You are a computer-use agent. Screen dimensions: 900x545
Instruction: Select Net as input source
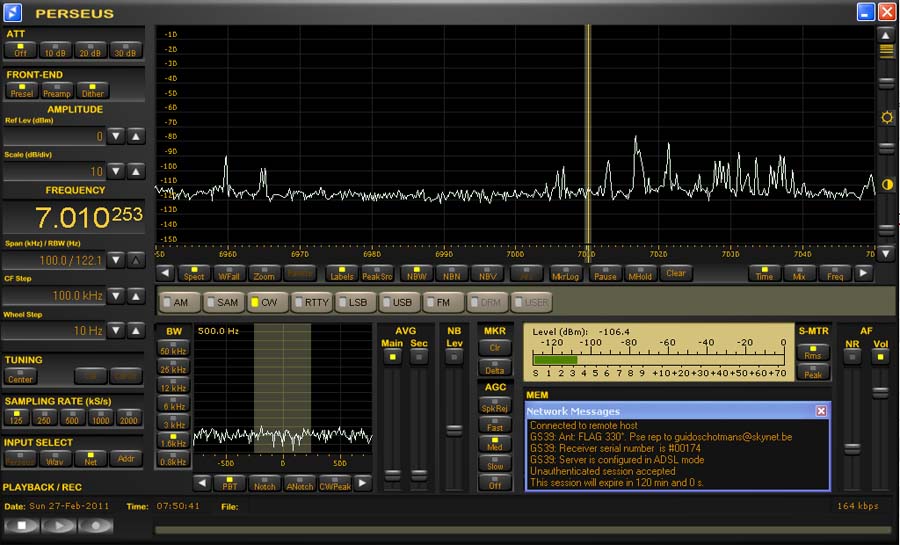point(91,458)
